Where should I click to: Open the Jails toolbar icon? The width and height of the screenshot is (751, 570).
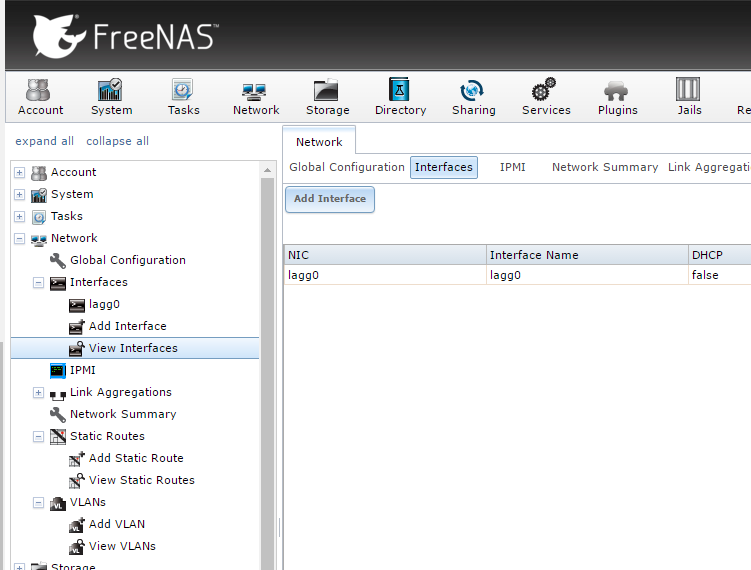tap(689, 97)
